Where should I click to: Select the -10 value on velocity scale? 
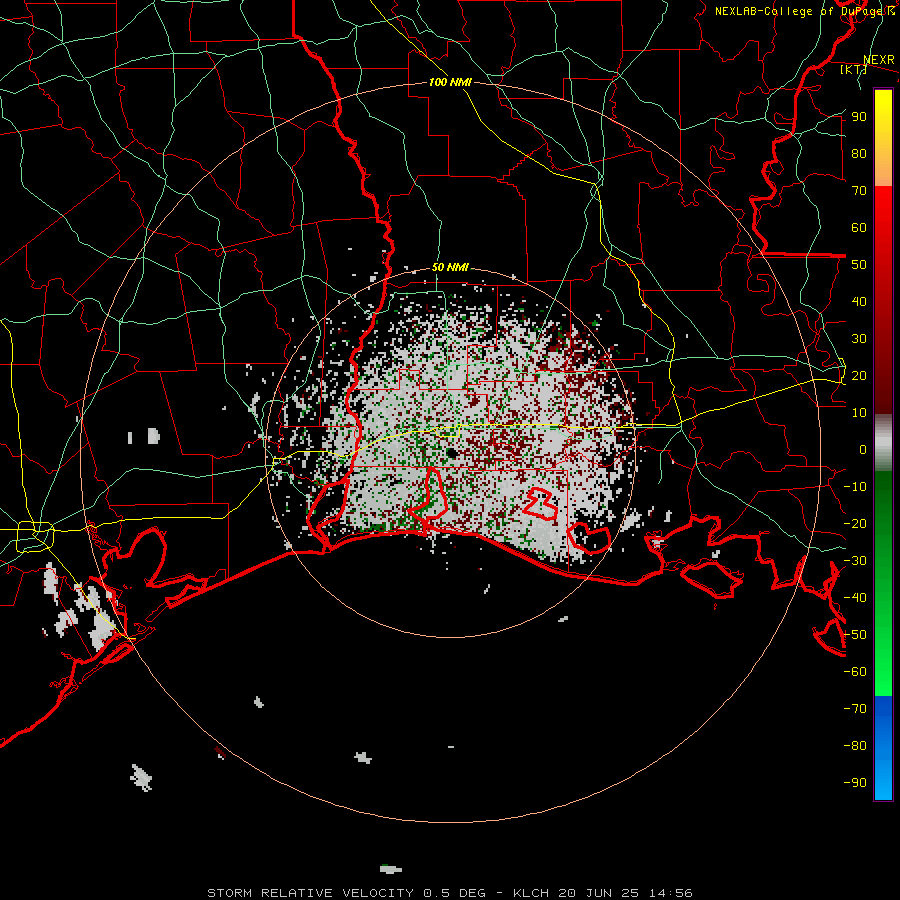tap(855, 487)
